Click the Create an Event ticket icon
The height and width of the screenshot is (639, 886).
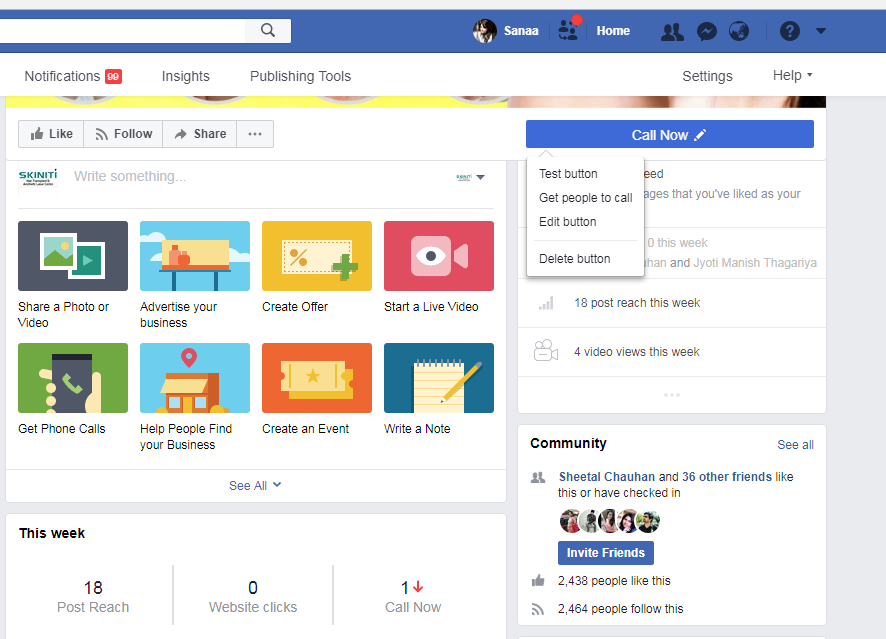click(x=317, y=378)
